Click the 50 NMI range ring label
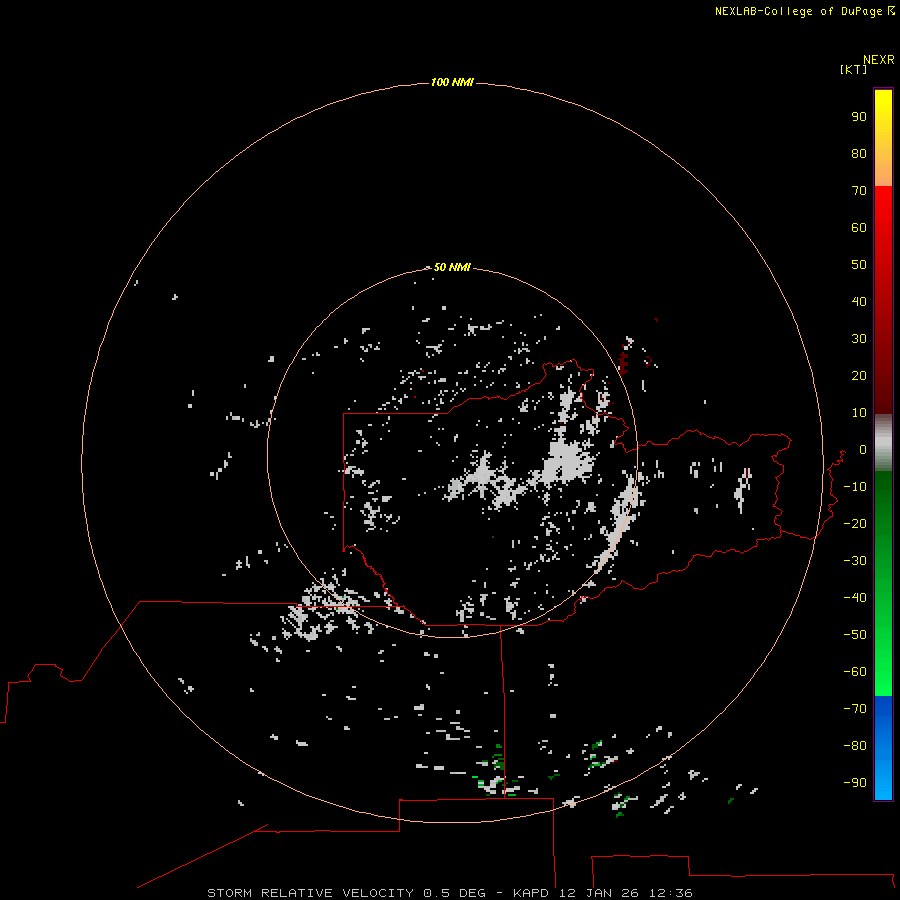The height and width of the screenshot is (900, 900). coord(452,267)
